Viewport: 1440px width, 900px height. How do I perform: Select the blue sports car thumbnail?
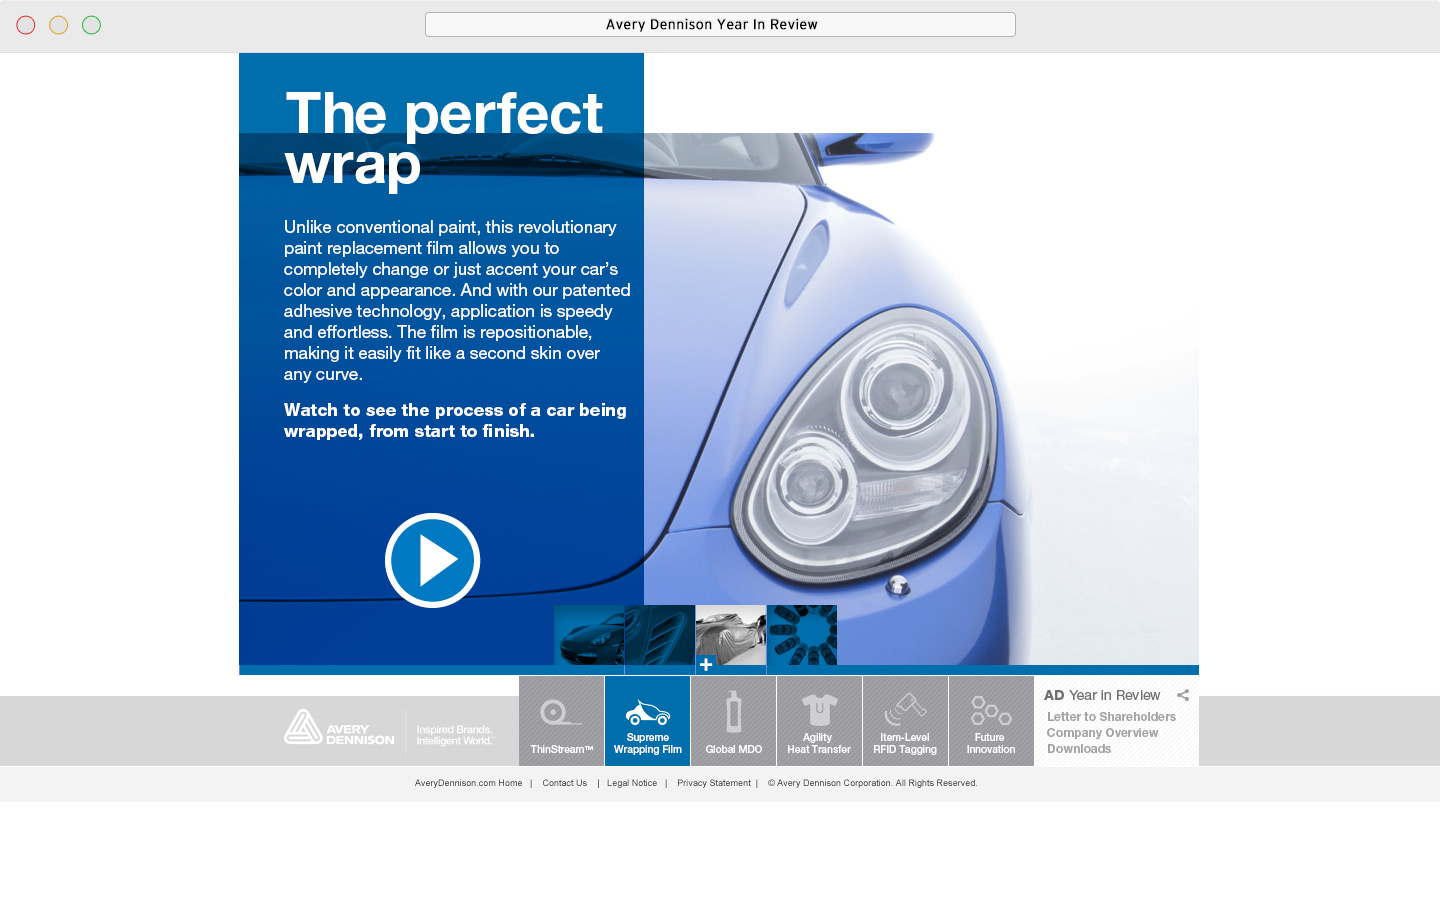pos(588,635)
